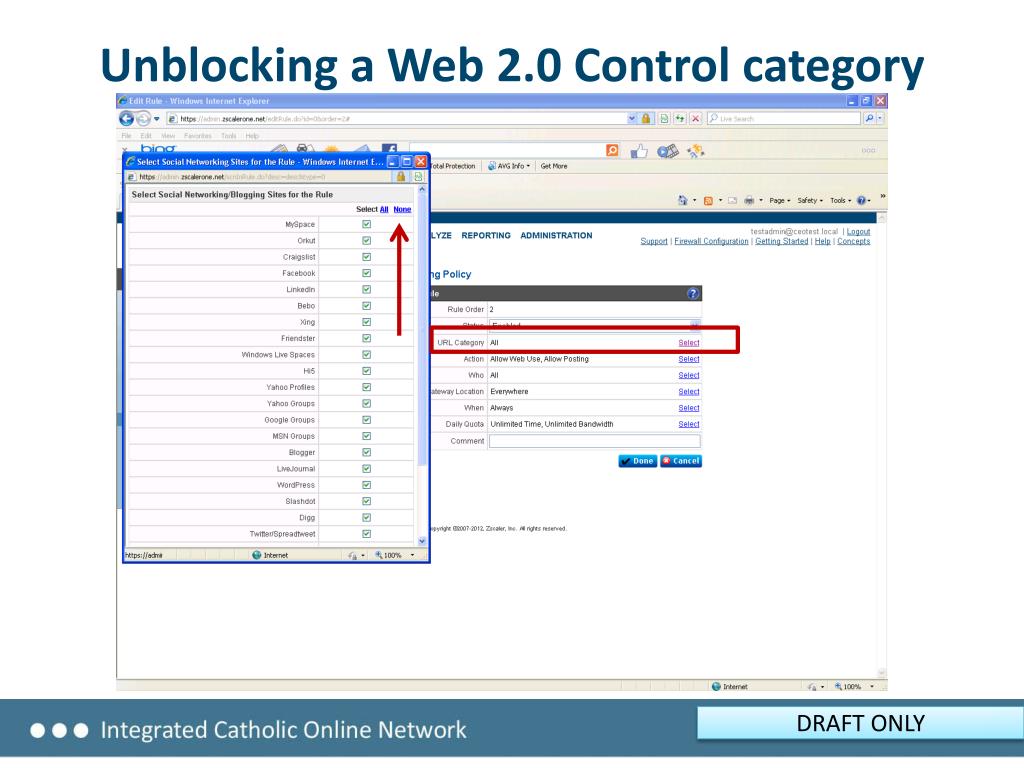
Task: Click compatibility view icon in Edit Rule address bar
Action: [664, 118]
